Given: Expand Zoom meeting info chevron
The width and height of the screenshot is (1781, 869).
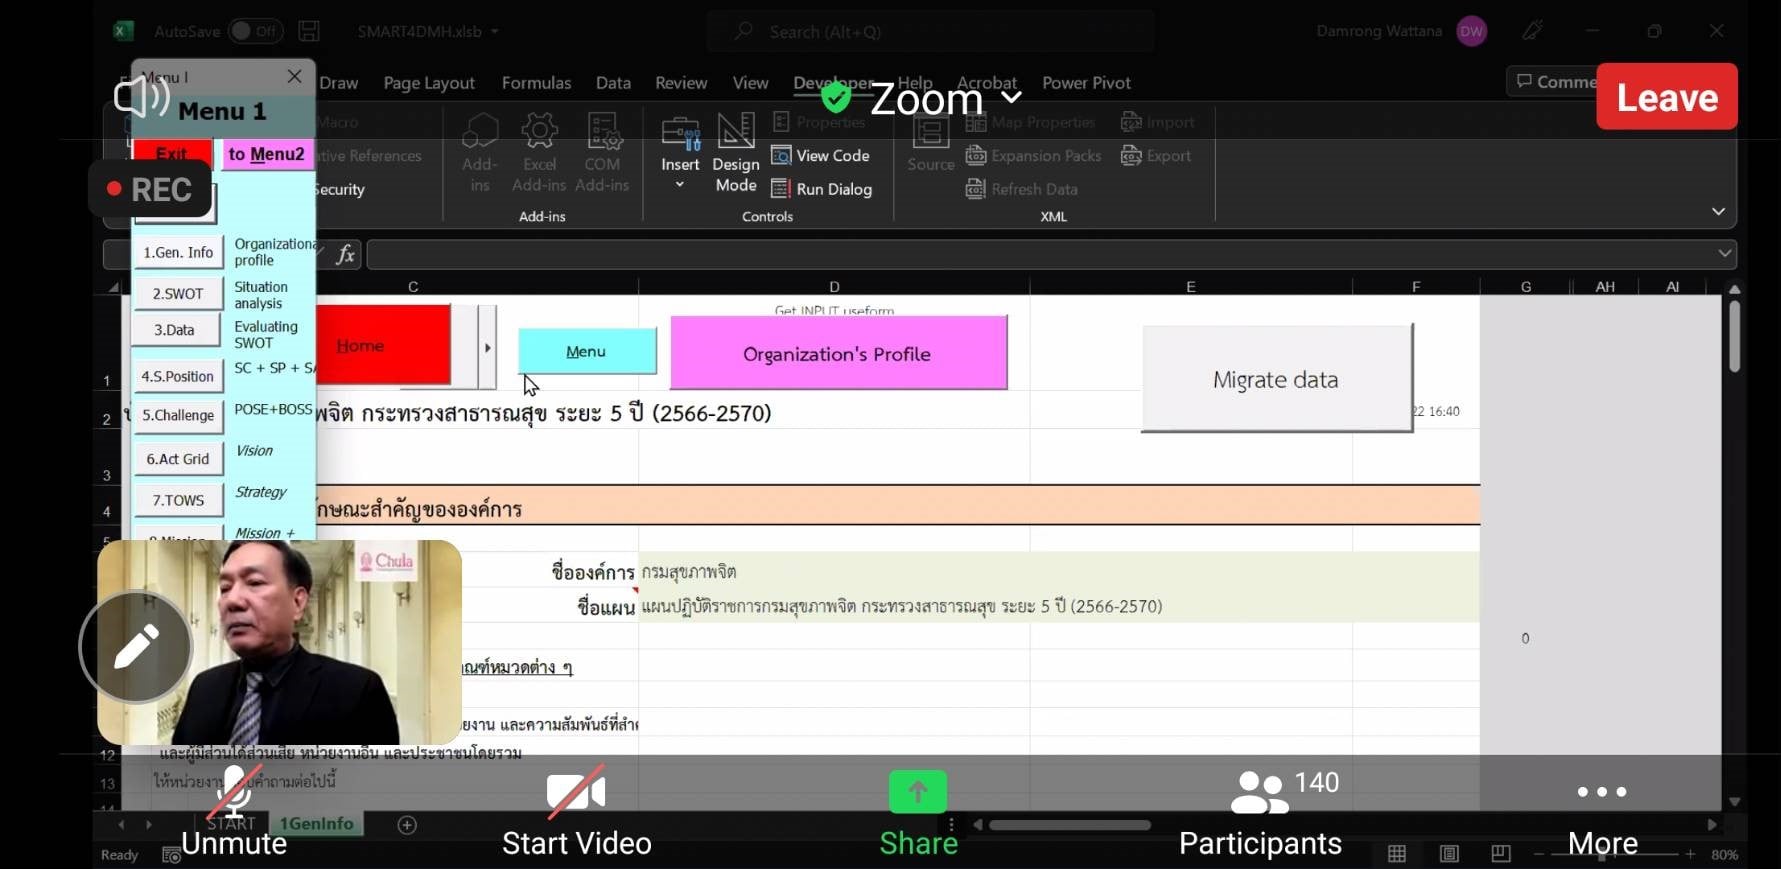Looking at the screenshot, I should 1012,97.
